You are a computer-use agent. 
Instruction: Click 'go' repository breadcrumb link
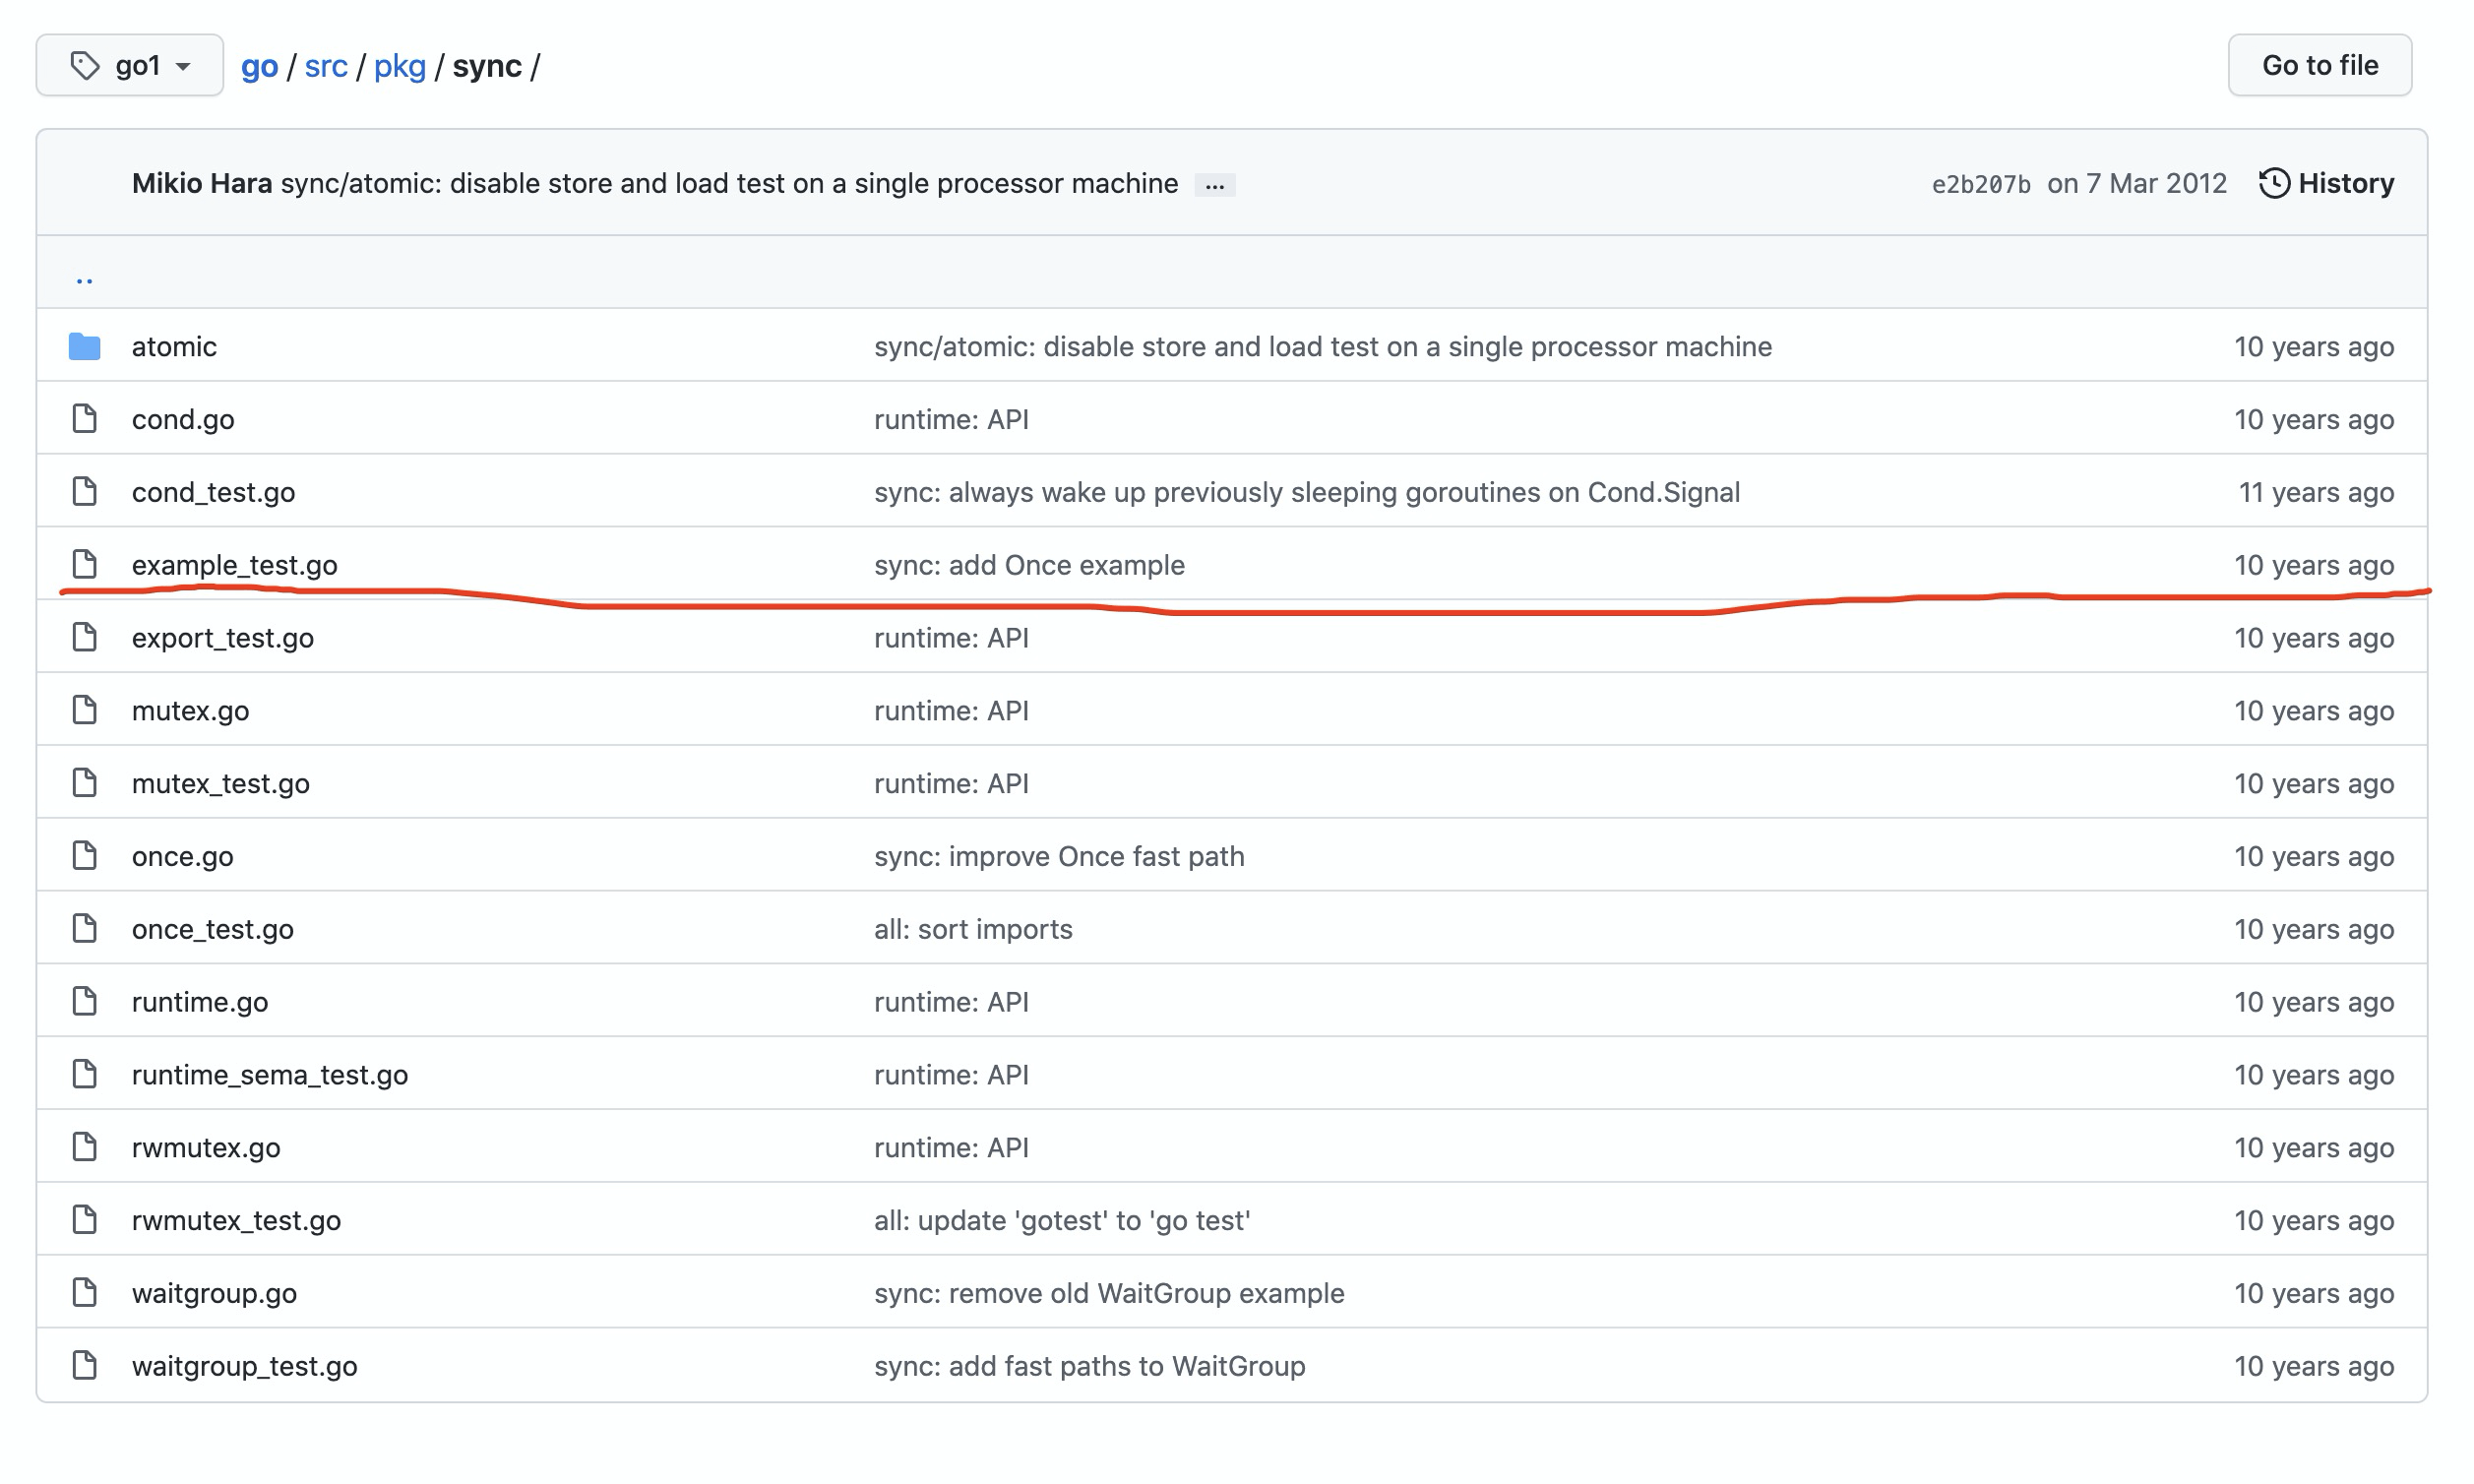[259, 66]
